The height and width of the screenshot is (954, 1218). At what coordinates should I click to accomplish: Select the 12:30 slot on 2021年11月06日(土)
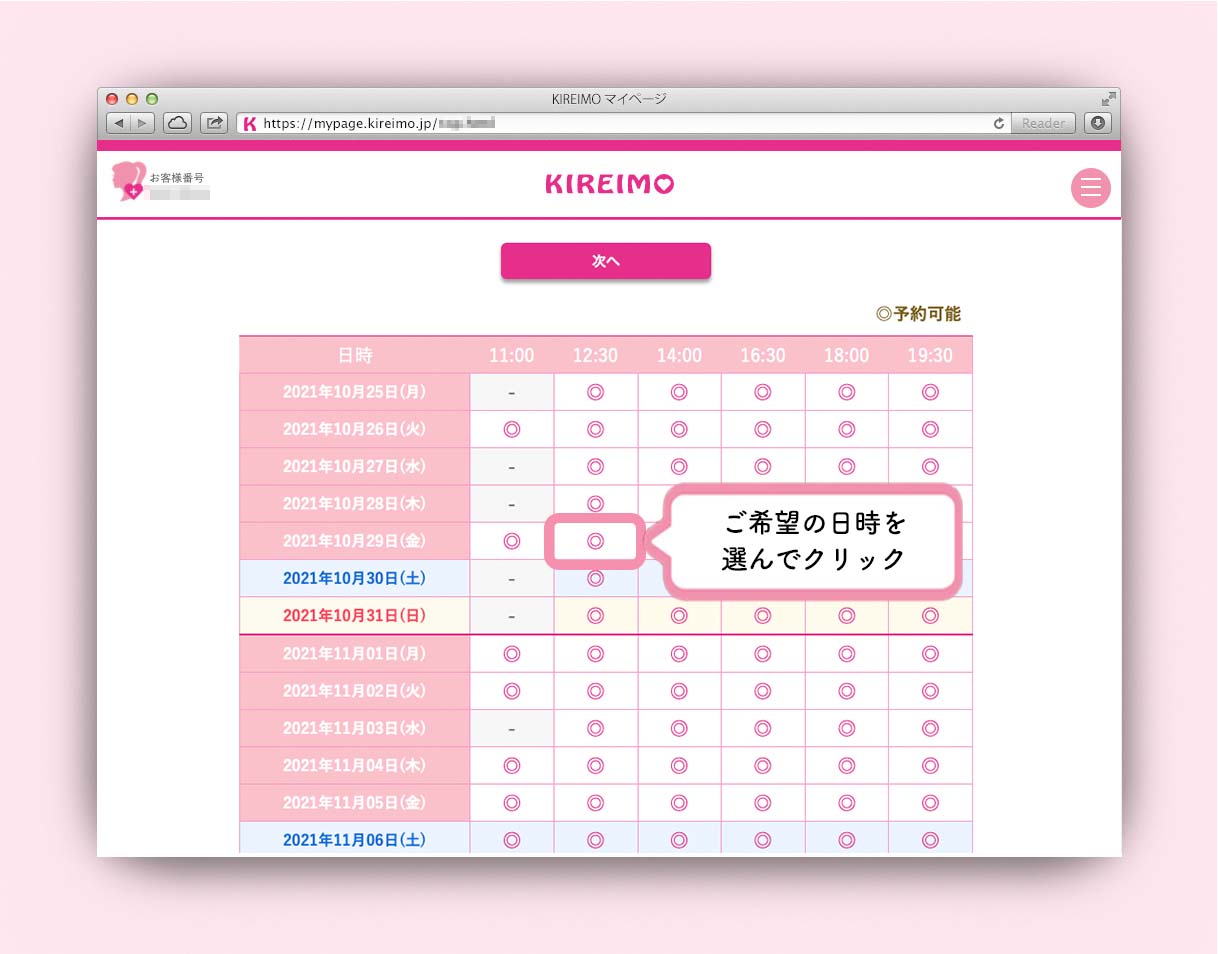[x=596, y=840]
